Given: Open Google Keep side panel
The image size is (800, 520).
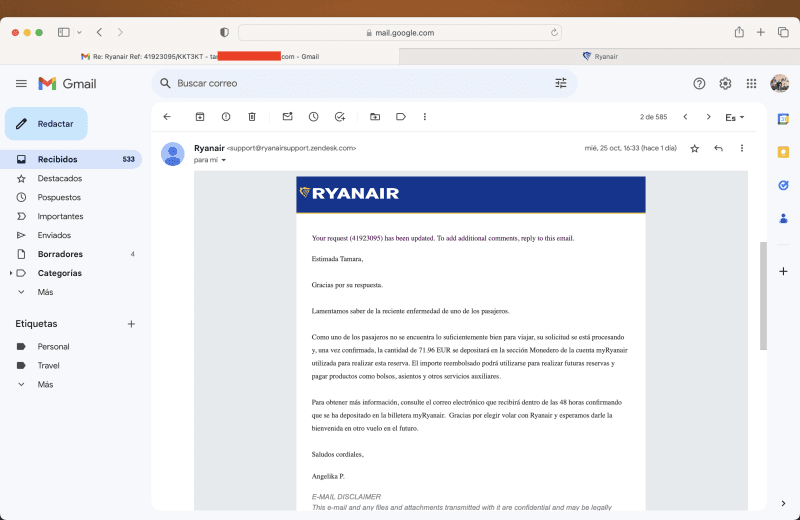Looking at the screenshot, I should (x=783, y=152).
